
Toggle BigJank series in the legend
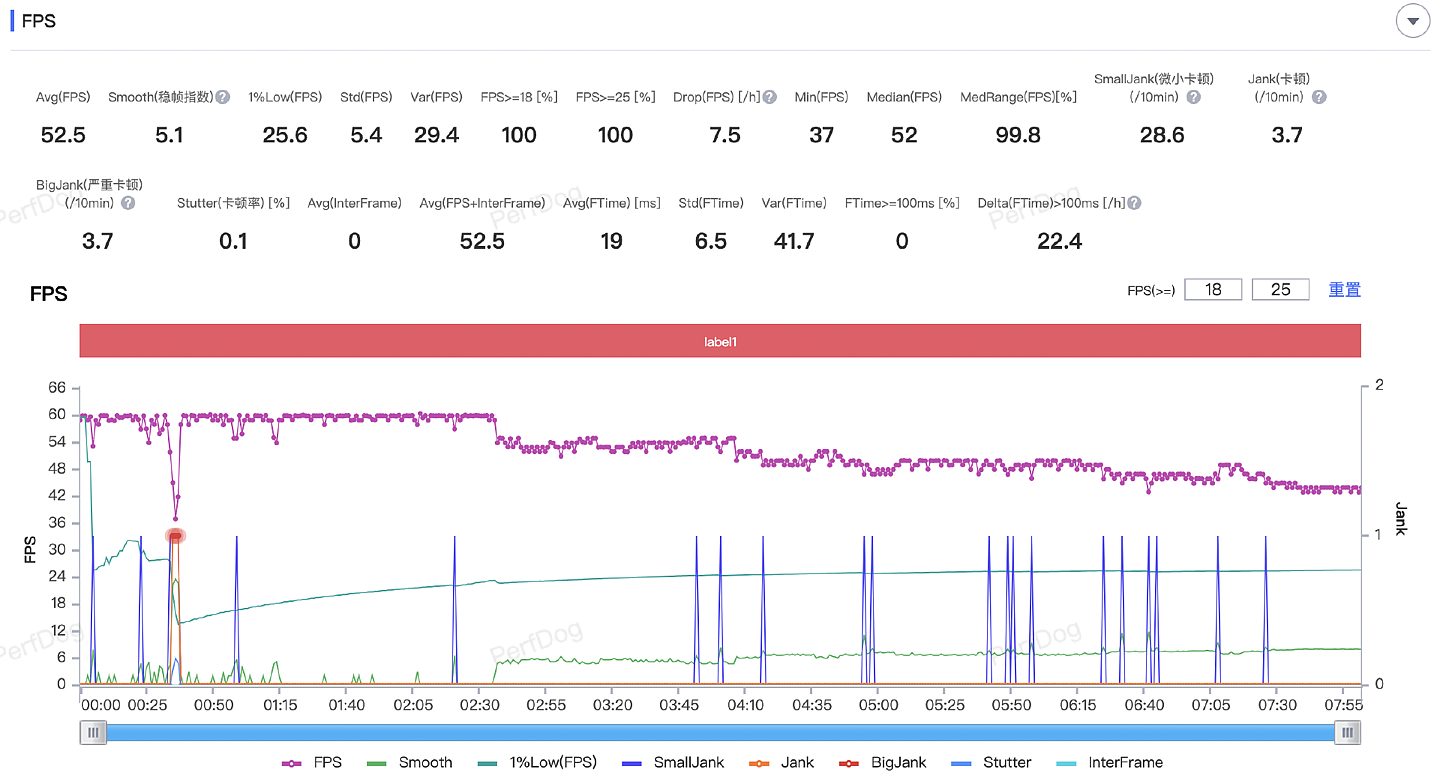(x=883, y=762)
